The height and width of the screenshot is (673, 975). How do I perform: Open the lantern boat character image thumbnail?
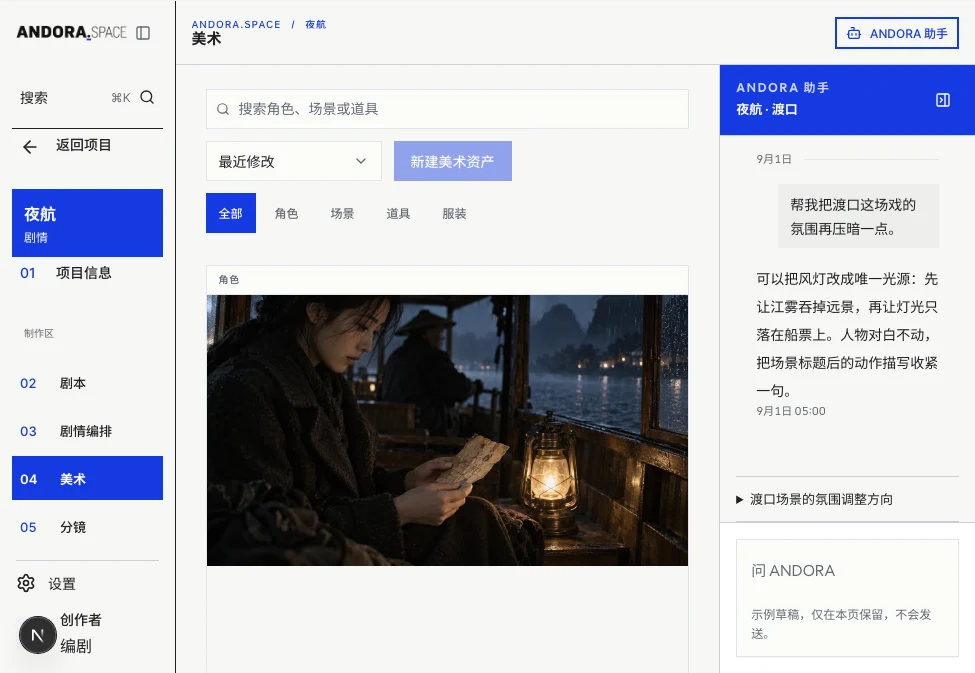(447, 430)
